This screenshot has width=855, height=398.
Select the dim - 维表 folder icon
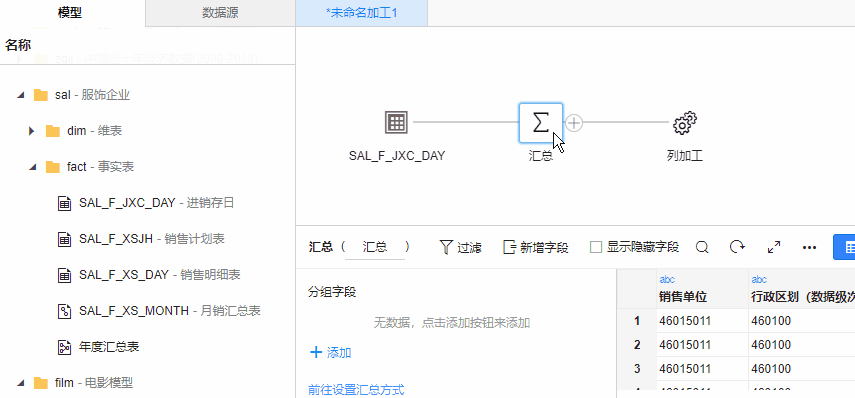coord(53,131)
